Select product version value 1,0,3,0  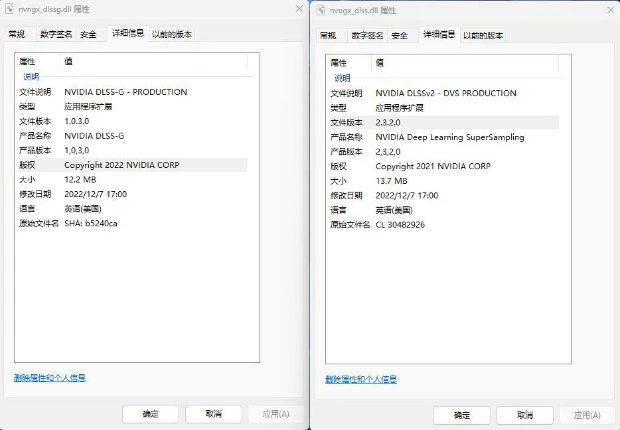click(77, 150)
